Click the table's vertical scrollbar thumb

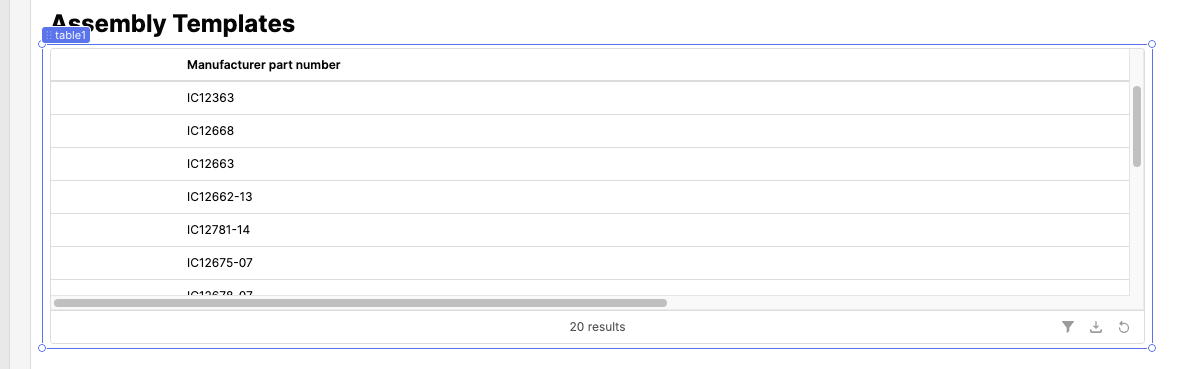click(1137, 126)
